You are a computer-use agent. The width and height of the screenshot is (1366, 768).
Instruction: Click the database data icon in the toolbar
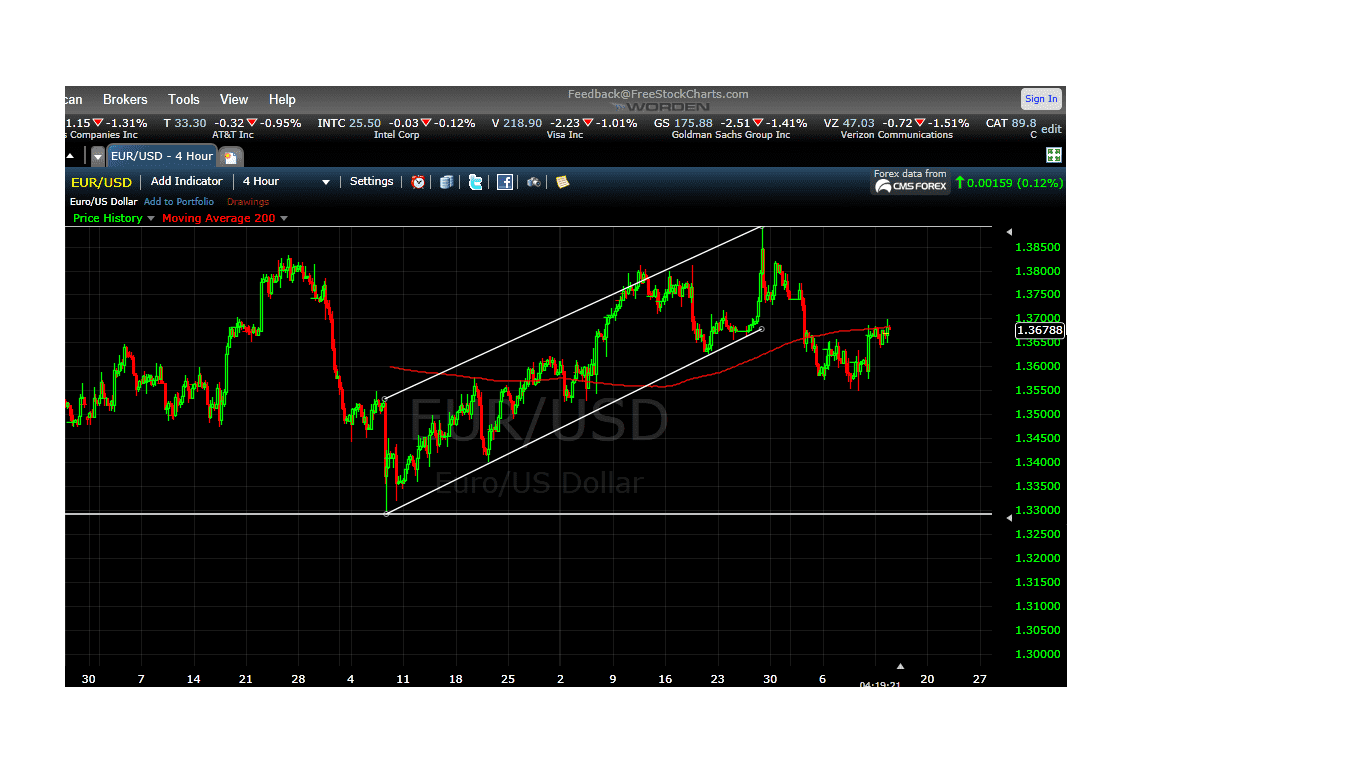tap(446, 182)
